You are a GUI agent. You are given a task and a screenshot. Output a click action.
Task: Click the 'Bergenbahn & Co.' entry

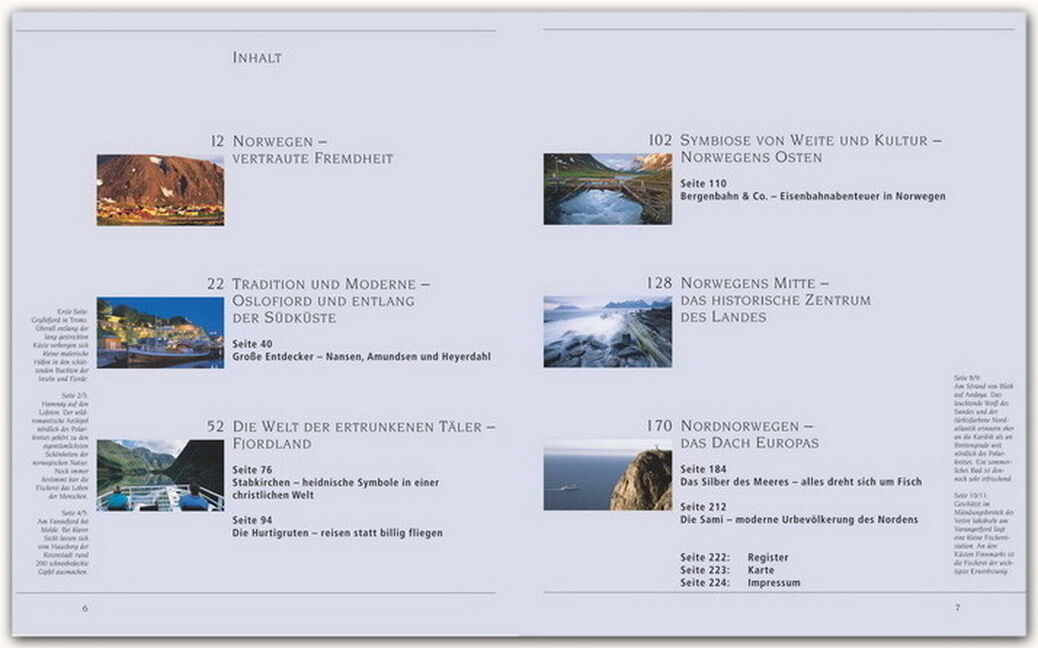pos(812,196)
